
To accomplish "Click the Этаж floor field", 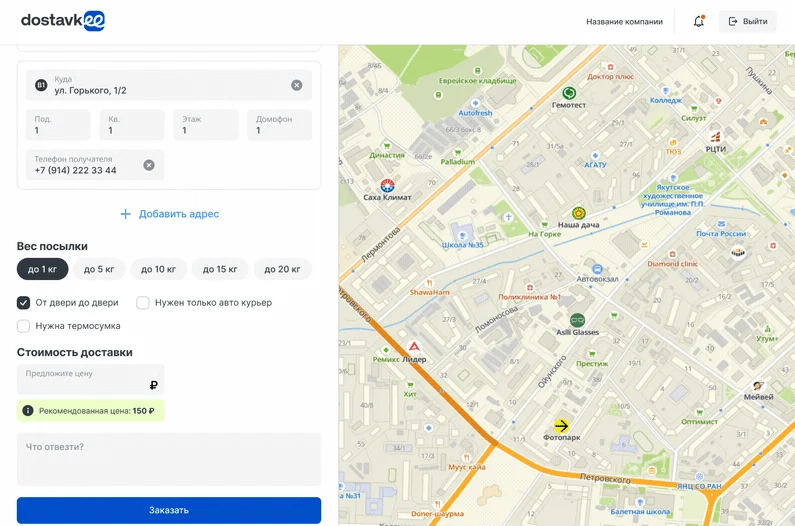I will pos(206,125).
